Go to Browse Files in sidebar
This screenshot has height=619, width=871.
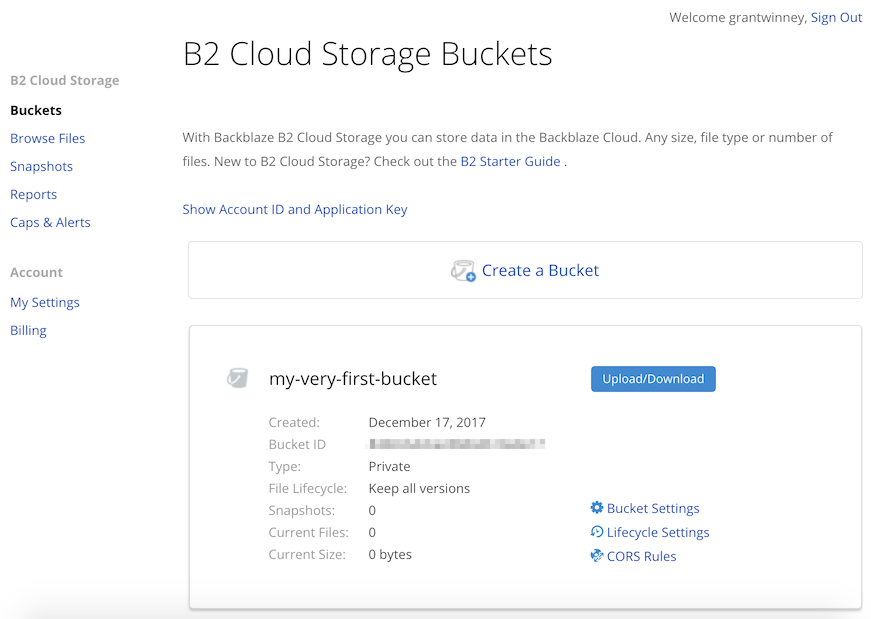48,138
